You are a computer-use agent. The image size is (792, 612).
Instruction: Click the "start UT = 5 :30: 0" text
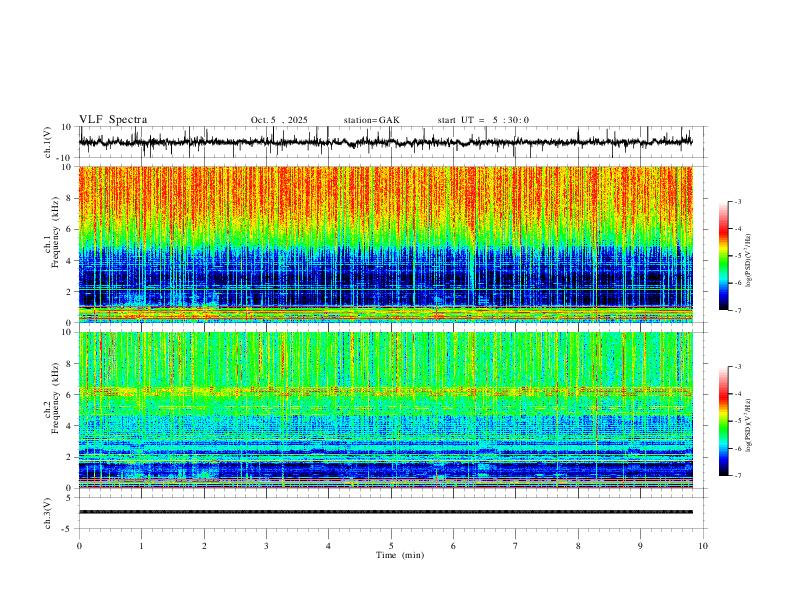tap(483, 120)
